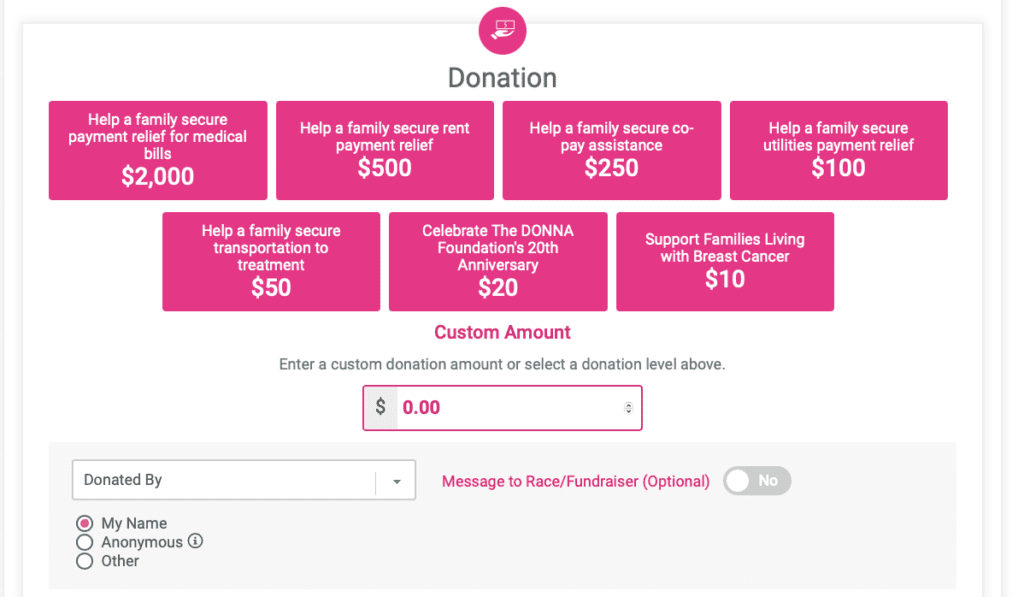The width and height of the screenshot is (1024, 597).
Task: Open the Donated By dropdown arrow
Action: [x=396, y=481]
